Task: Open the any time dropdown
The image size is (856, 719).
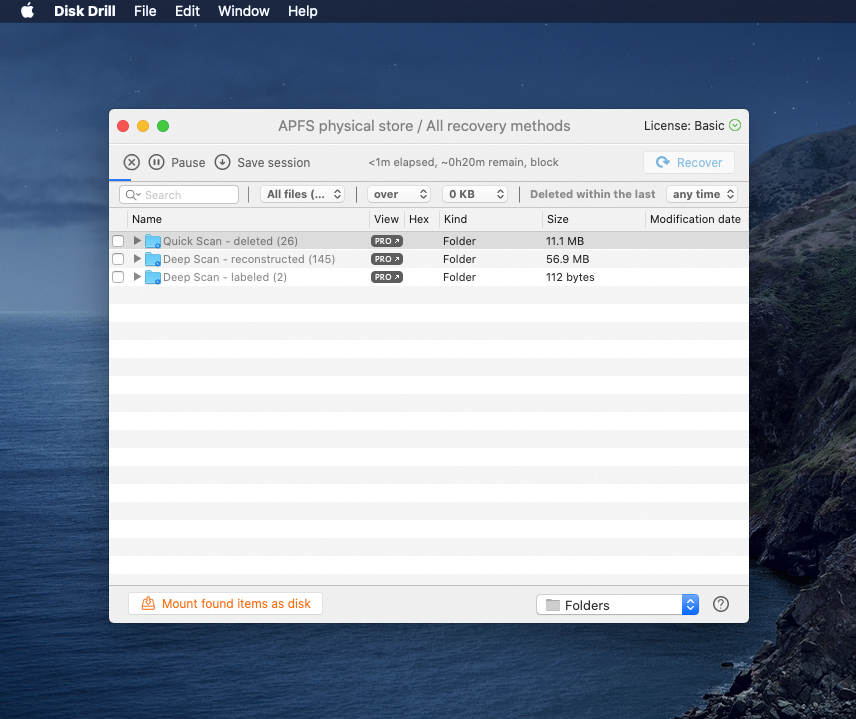Action: (702, 194)
